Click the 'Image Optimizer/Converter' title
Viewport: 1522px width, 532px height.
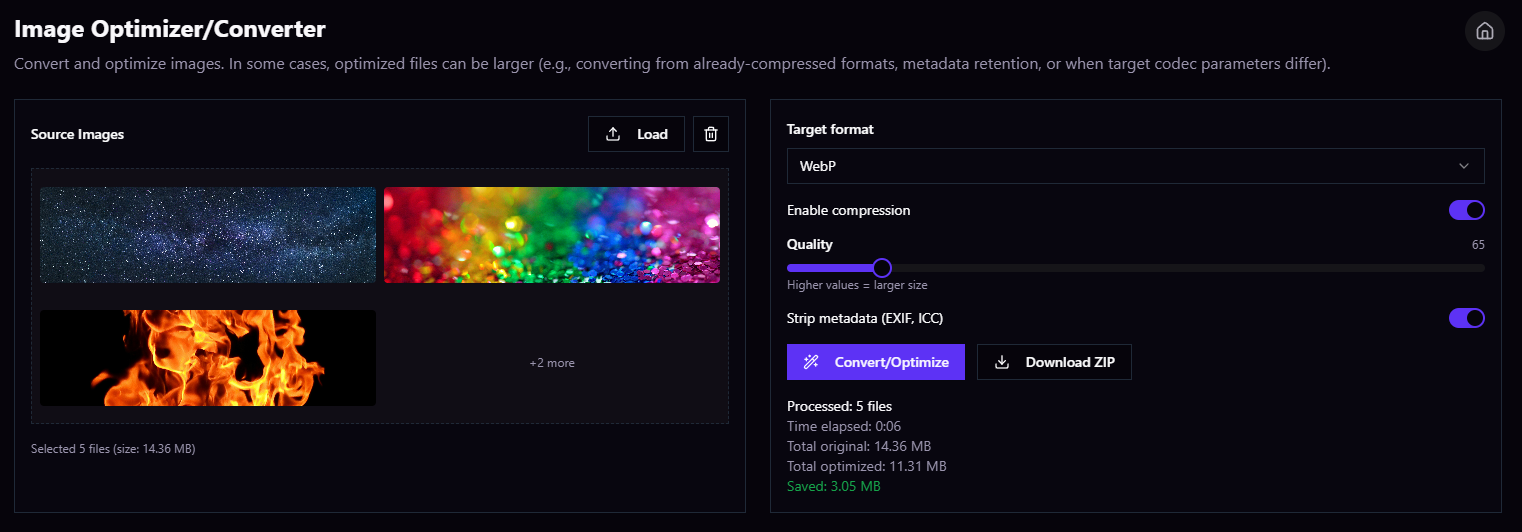tap(170, 29)
